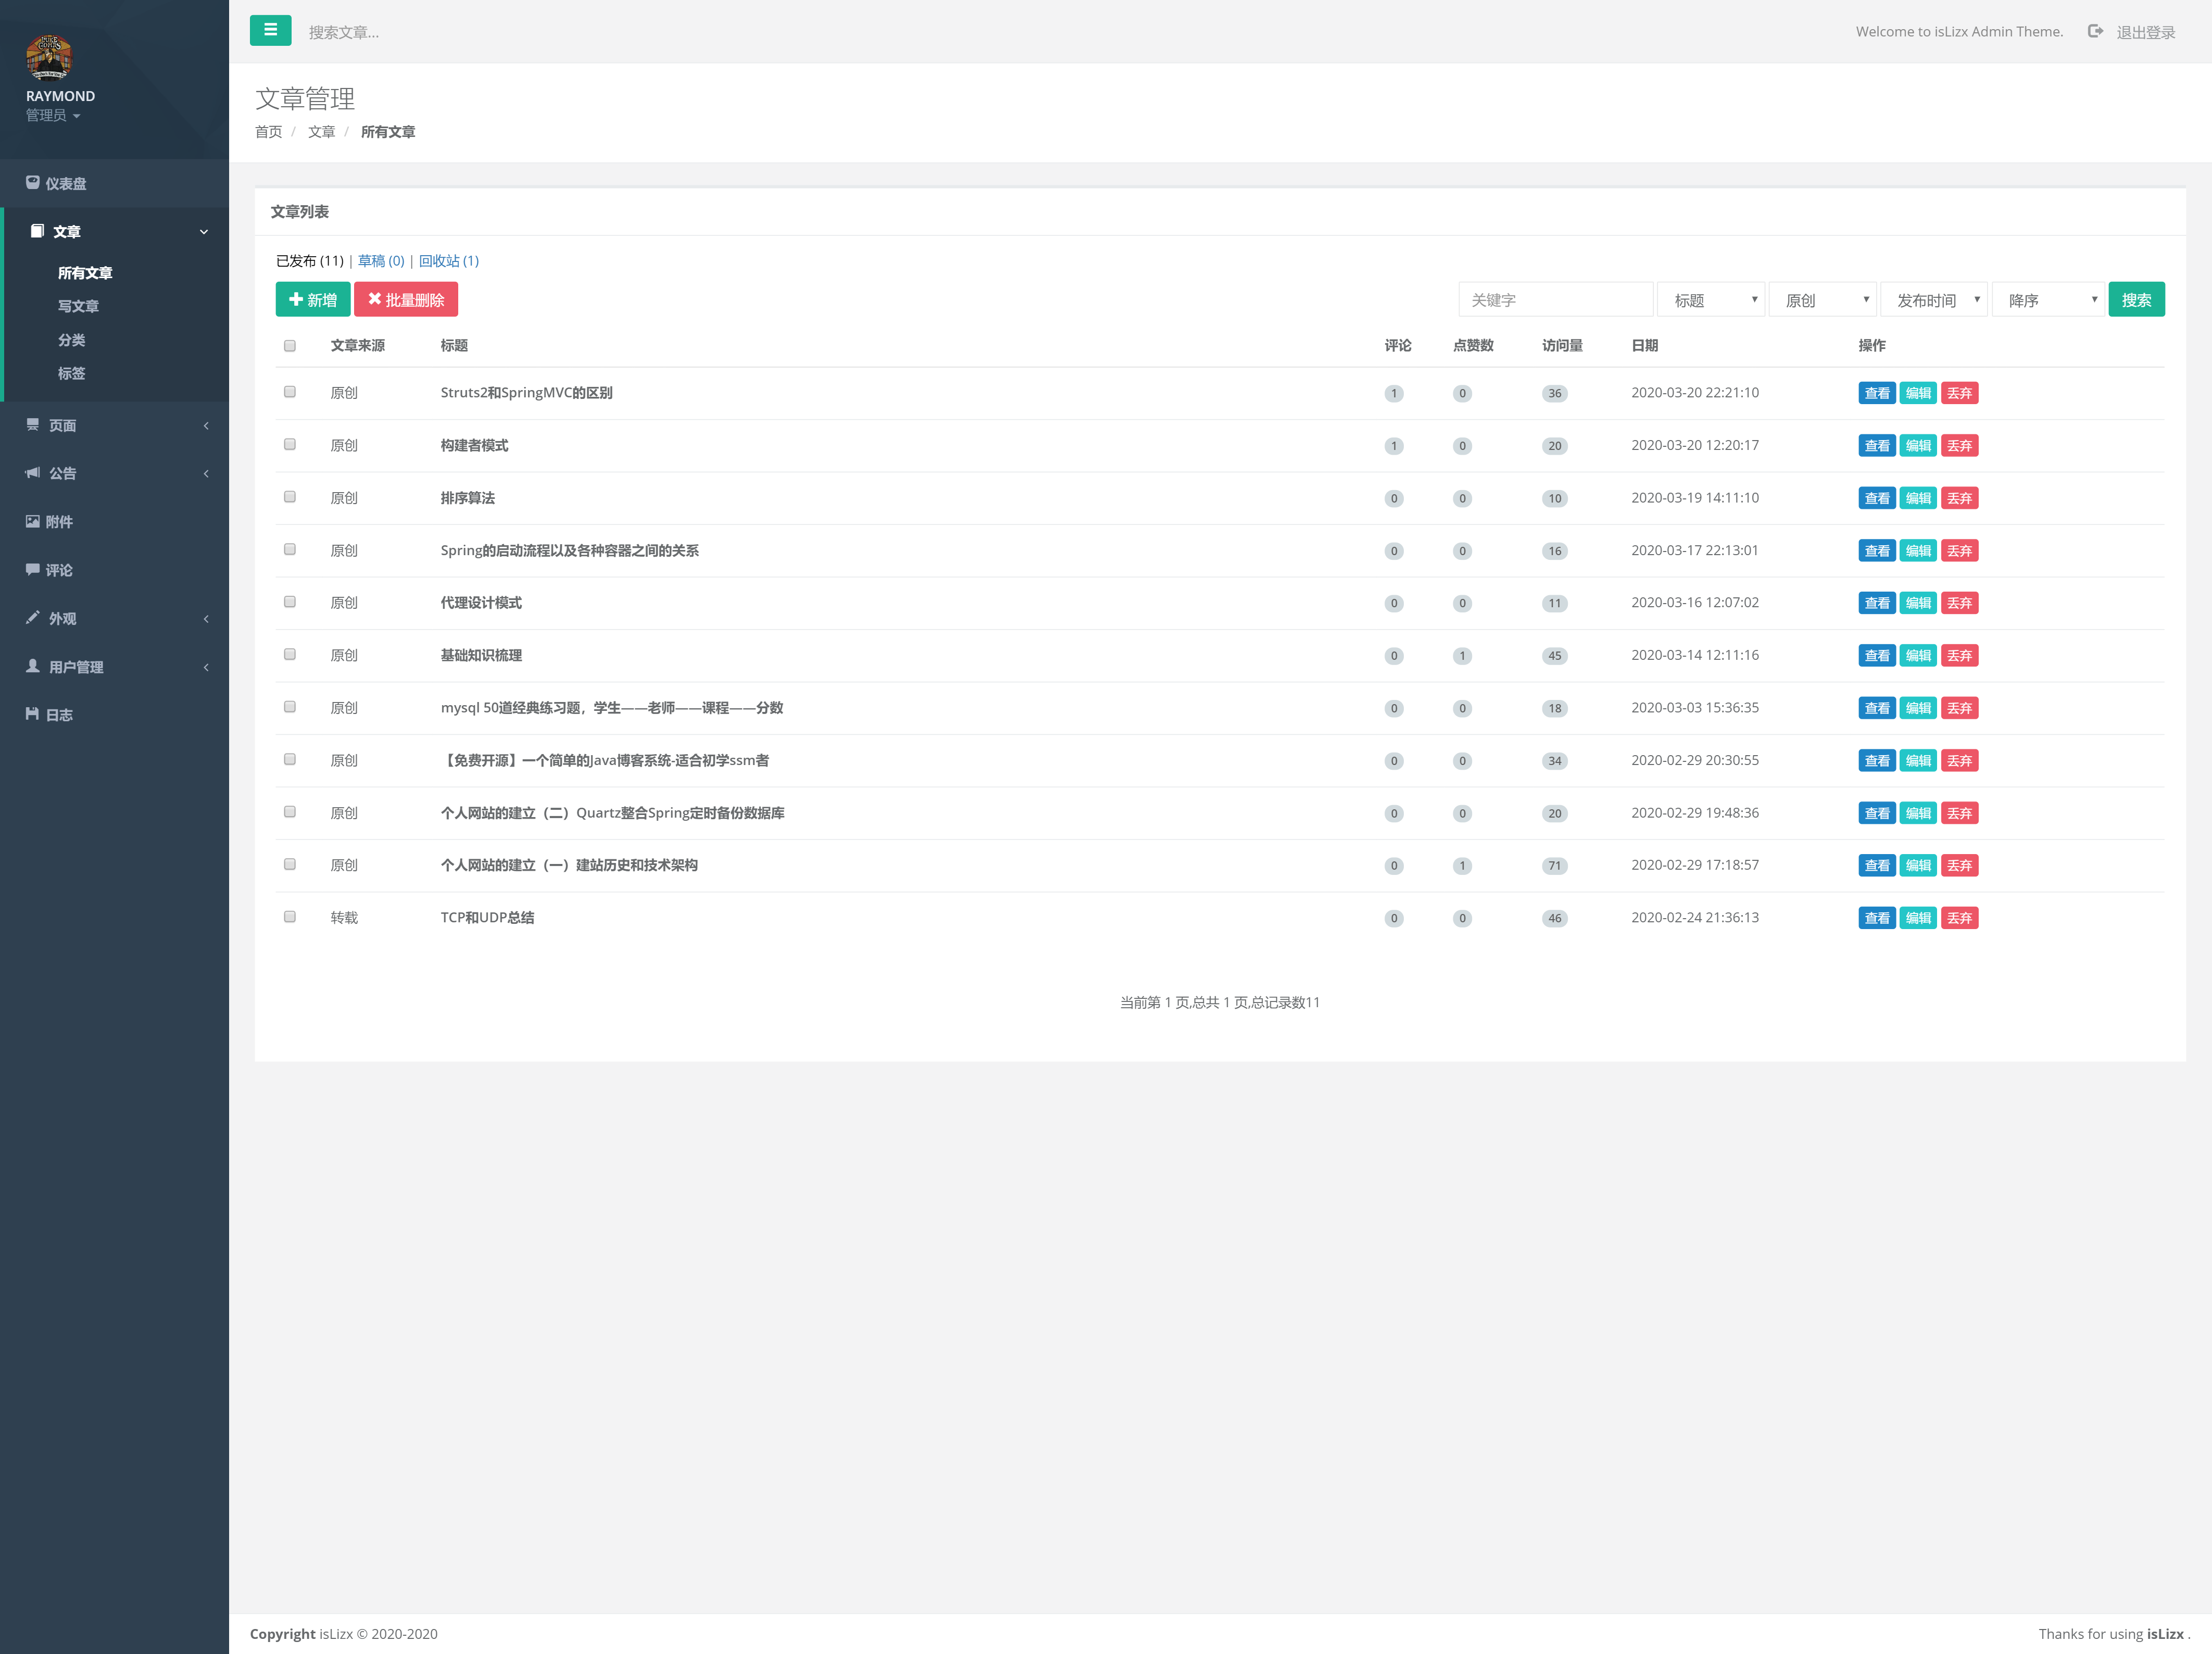This screenshot has width=2212, height=1654.
Task: Open the 发布时间 sort field dropdown
Action: click(1934, 300)
